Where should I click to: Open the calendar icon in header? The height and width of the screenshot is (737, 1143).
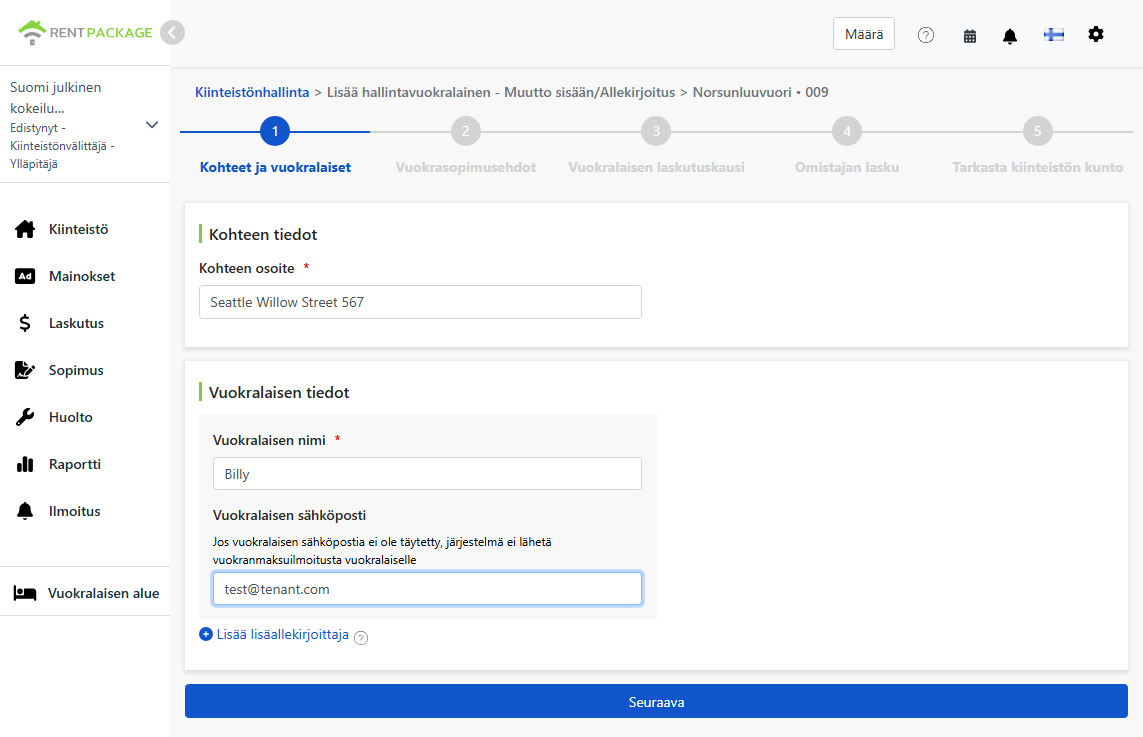click(x=970, y=36)
